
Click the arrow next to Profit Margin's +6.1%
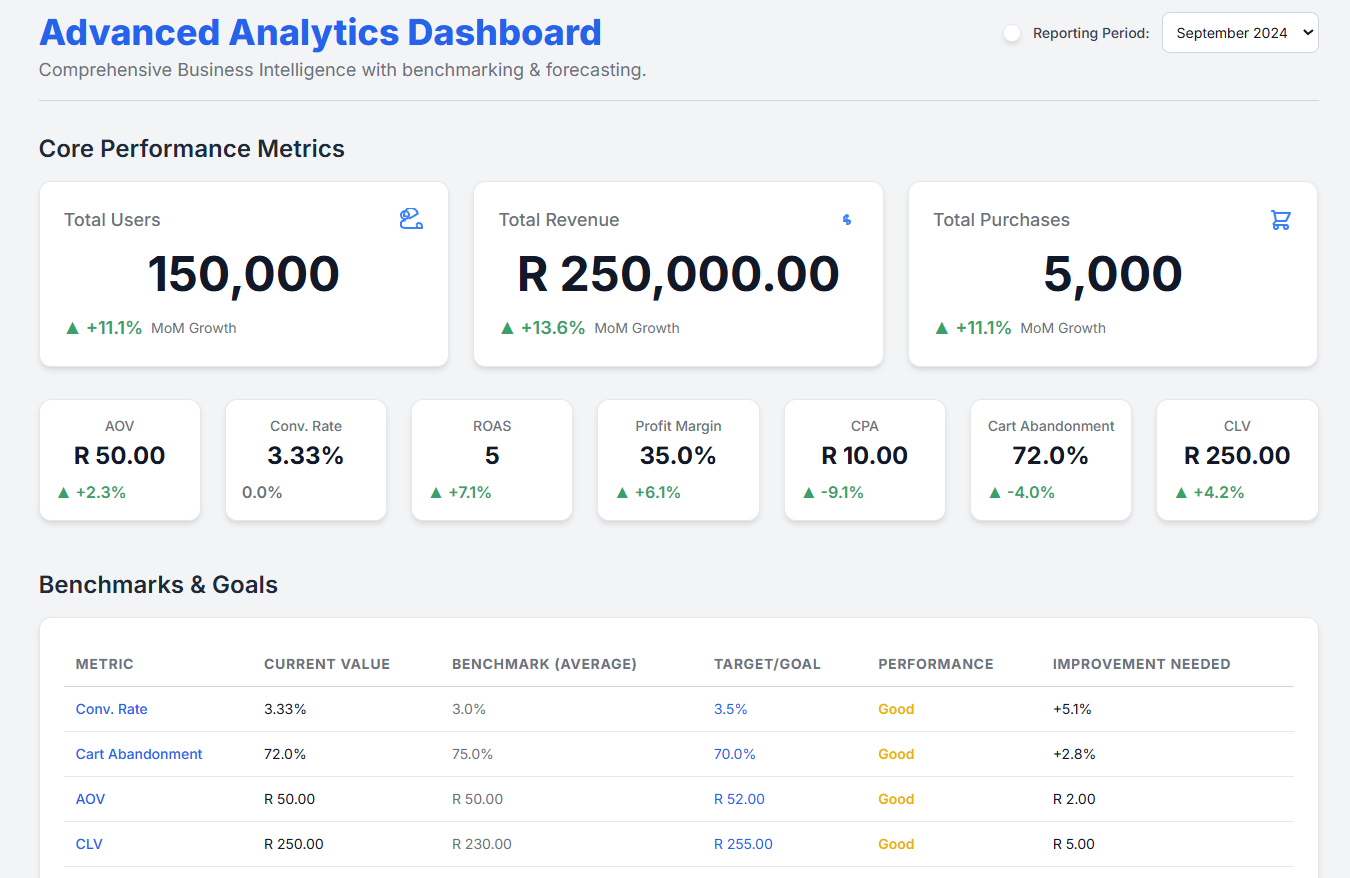[x=622, y=492]
